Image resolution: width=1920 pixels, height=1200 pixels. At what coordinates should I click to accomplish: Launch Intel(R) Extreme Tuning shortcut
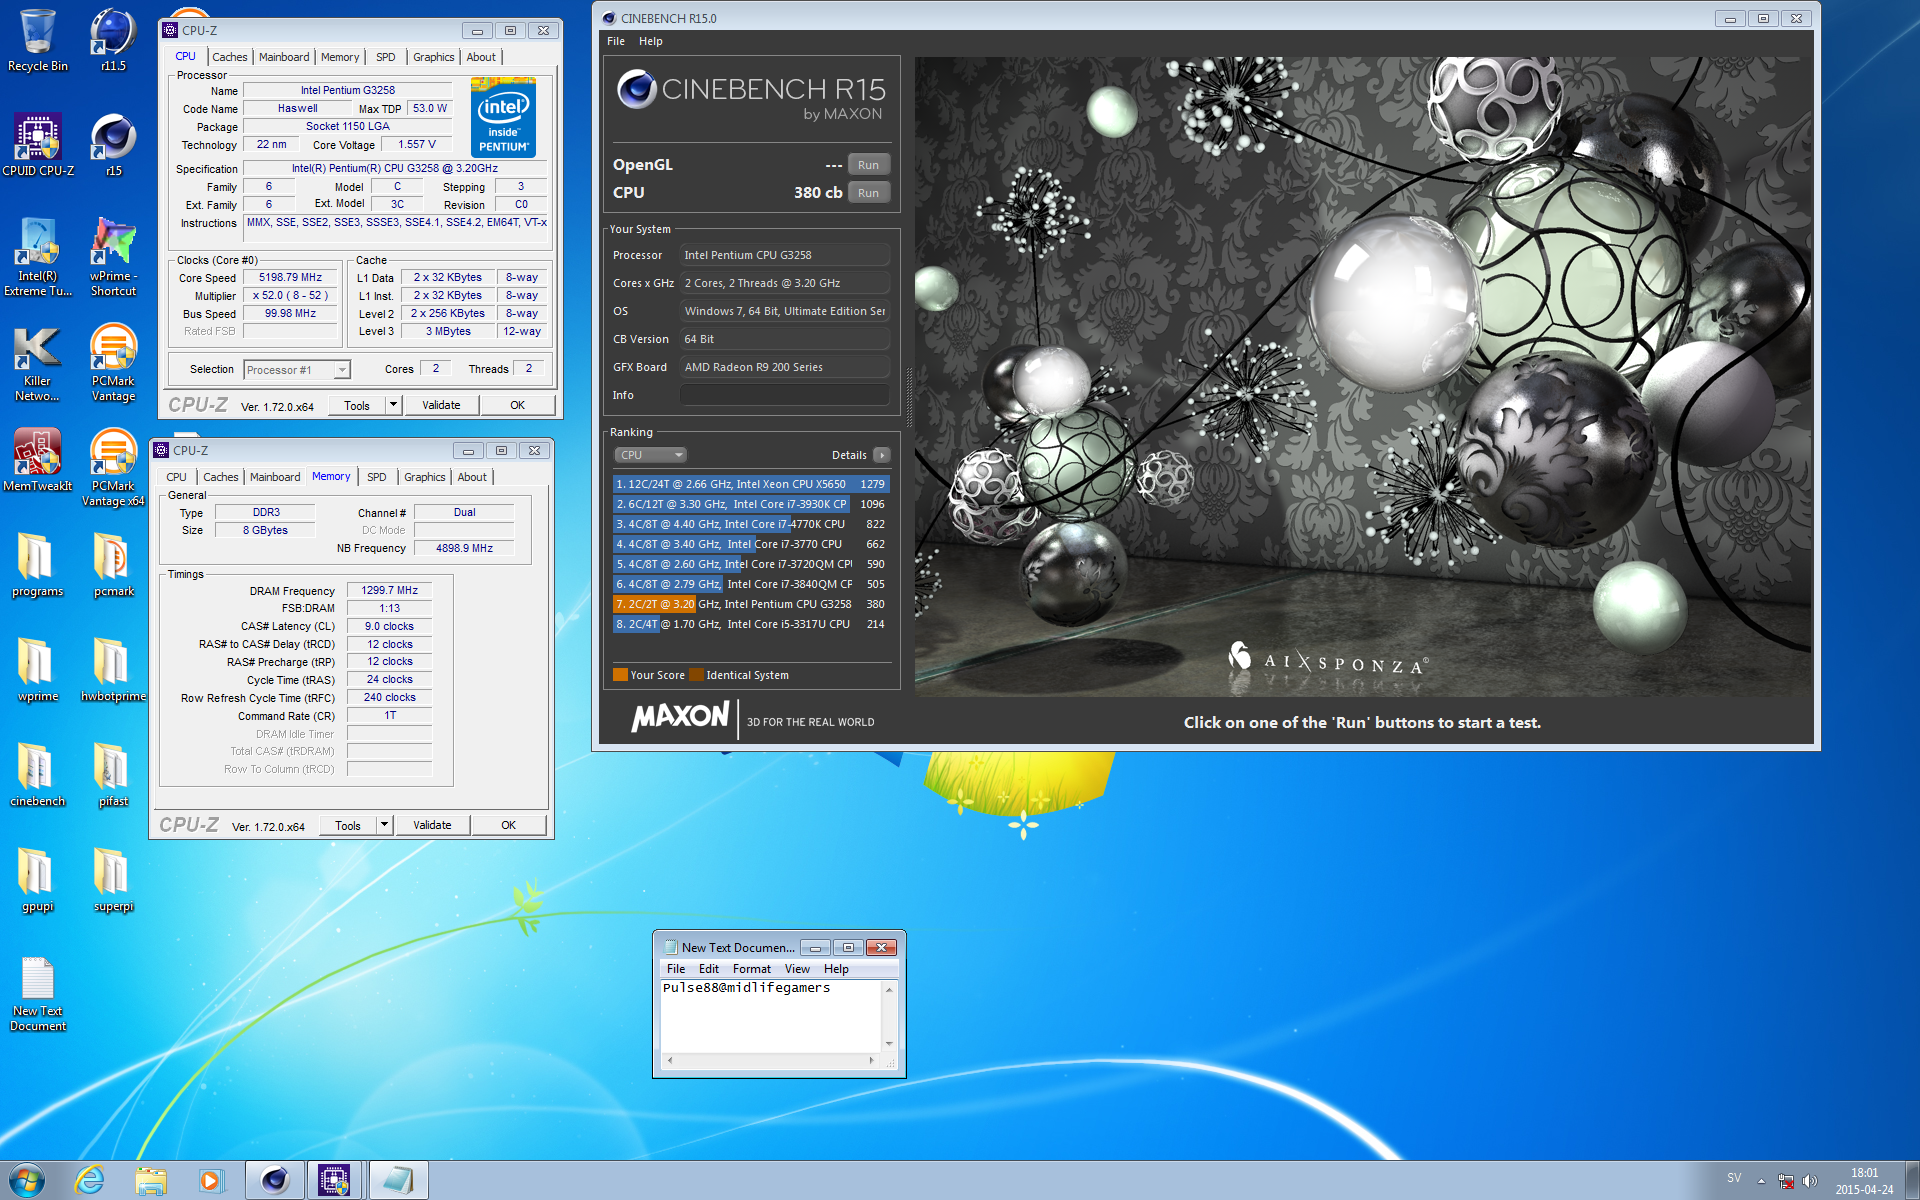tap(38, 257)
